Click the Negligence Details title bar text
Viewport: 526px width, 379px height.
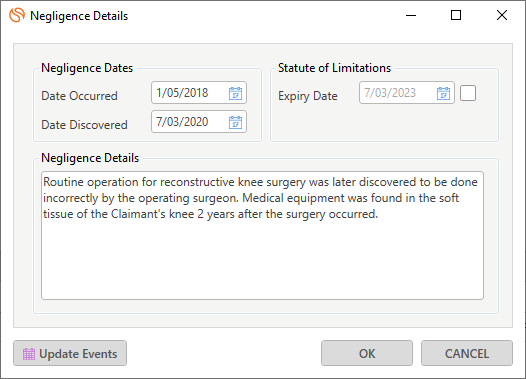[x=79, y=16]
